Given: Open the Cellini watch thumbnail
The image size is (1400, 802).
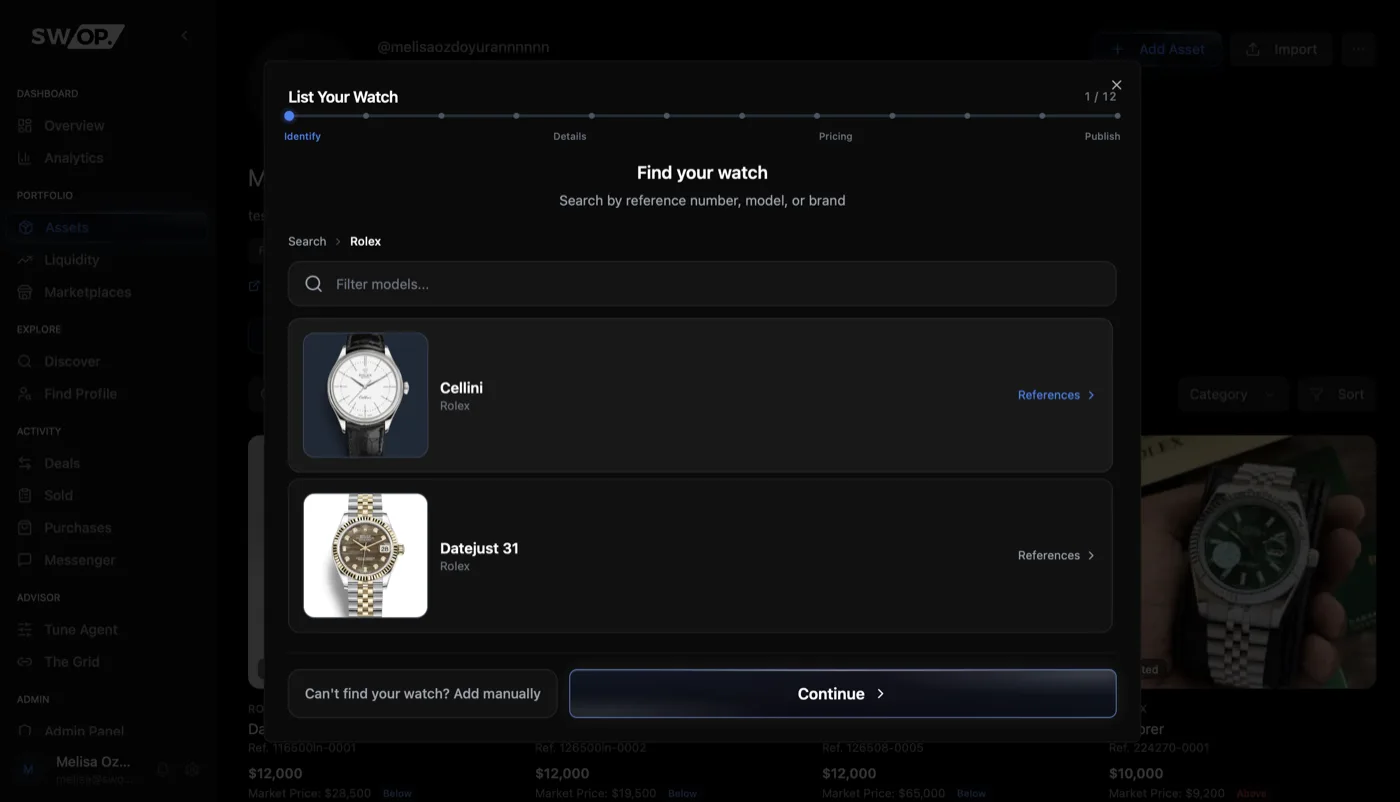Looking at the screenshot, I should point(366,395).
